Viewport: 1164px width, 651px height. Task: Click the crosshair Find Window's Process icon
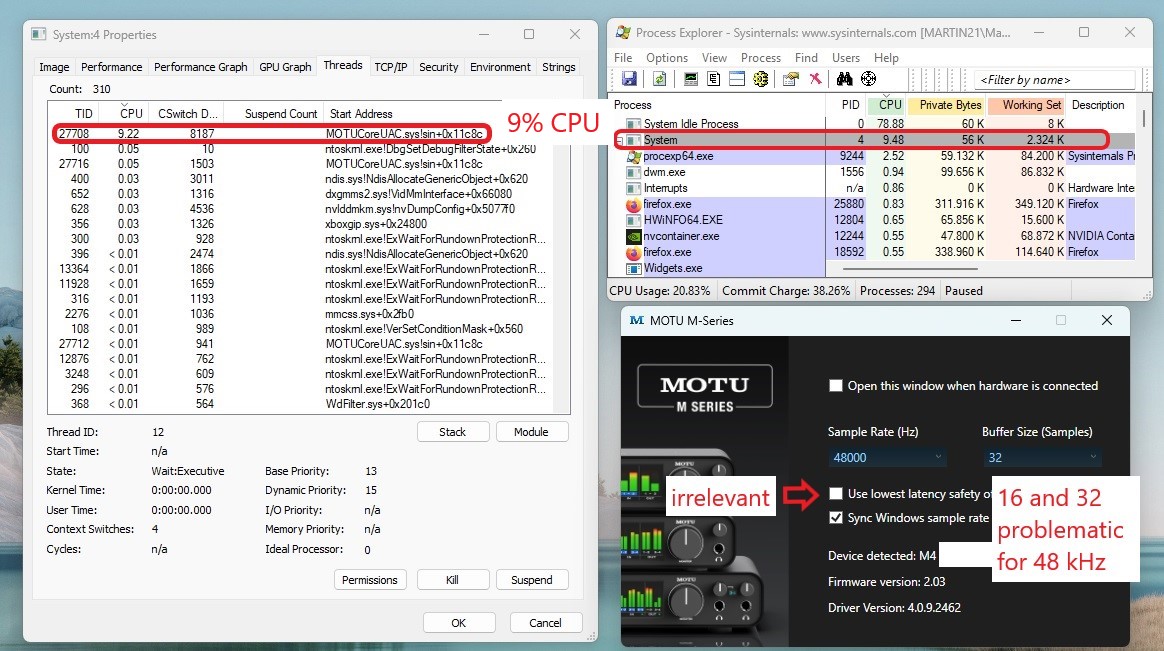click(x=868, y=79)
